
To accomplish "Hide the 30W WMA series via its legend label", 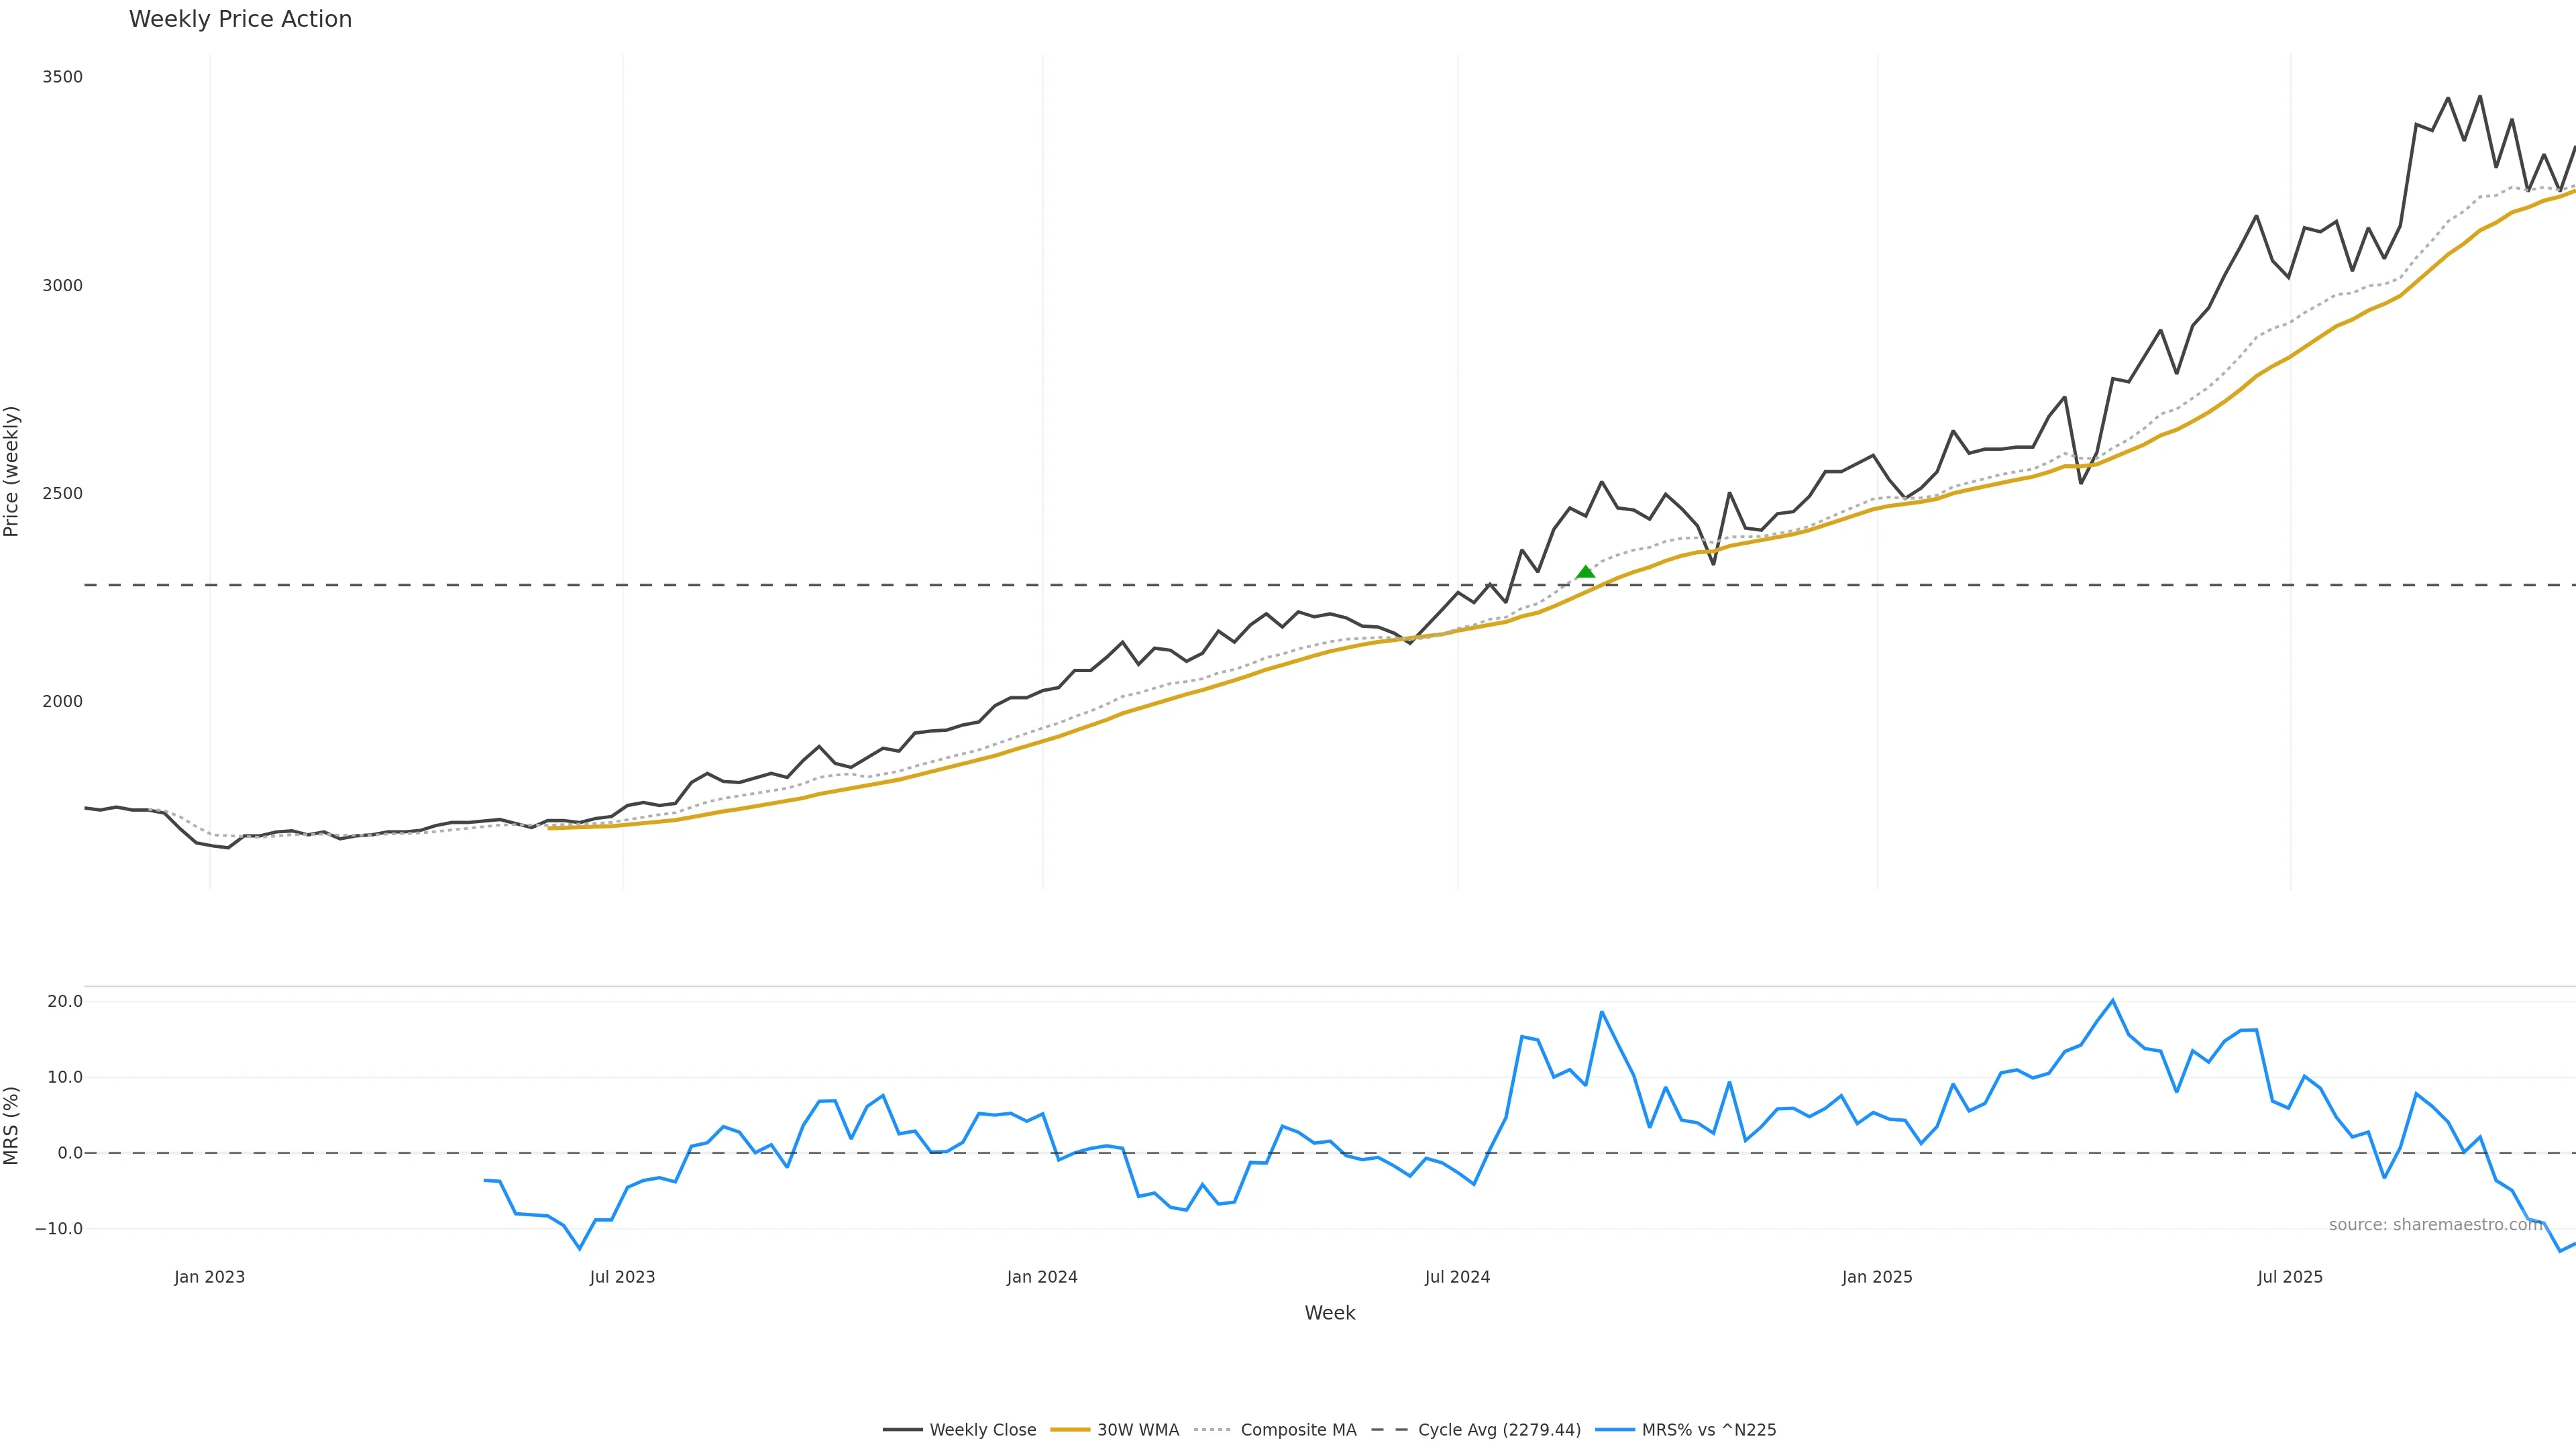I will coord(1137,1430).
